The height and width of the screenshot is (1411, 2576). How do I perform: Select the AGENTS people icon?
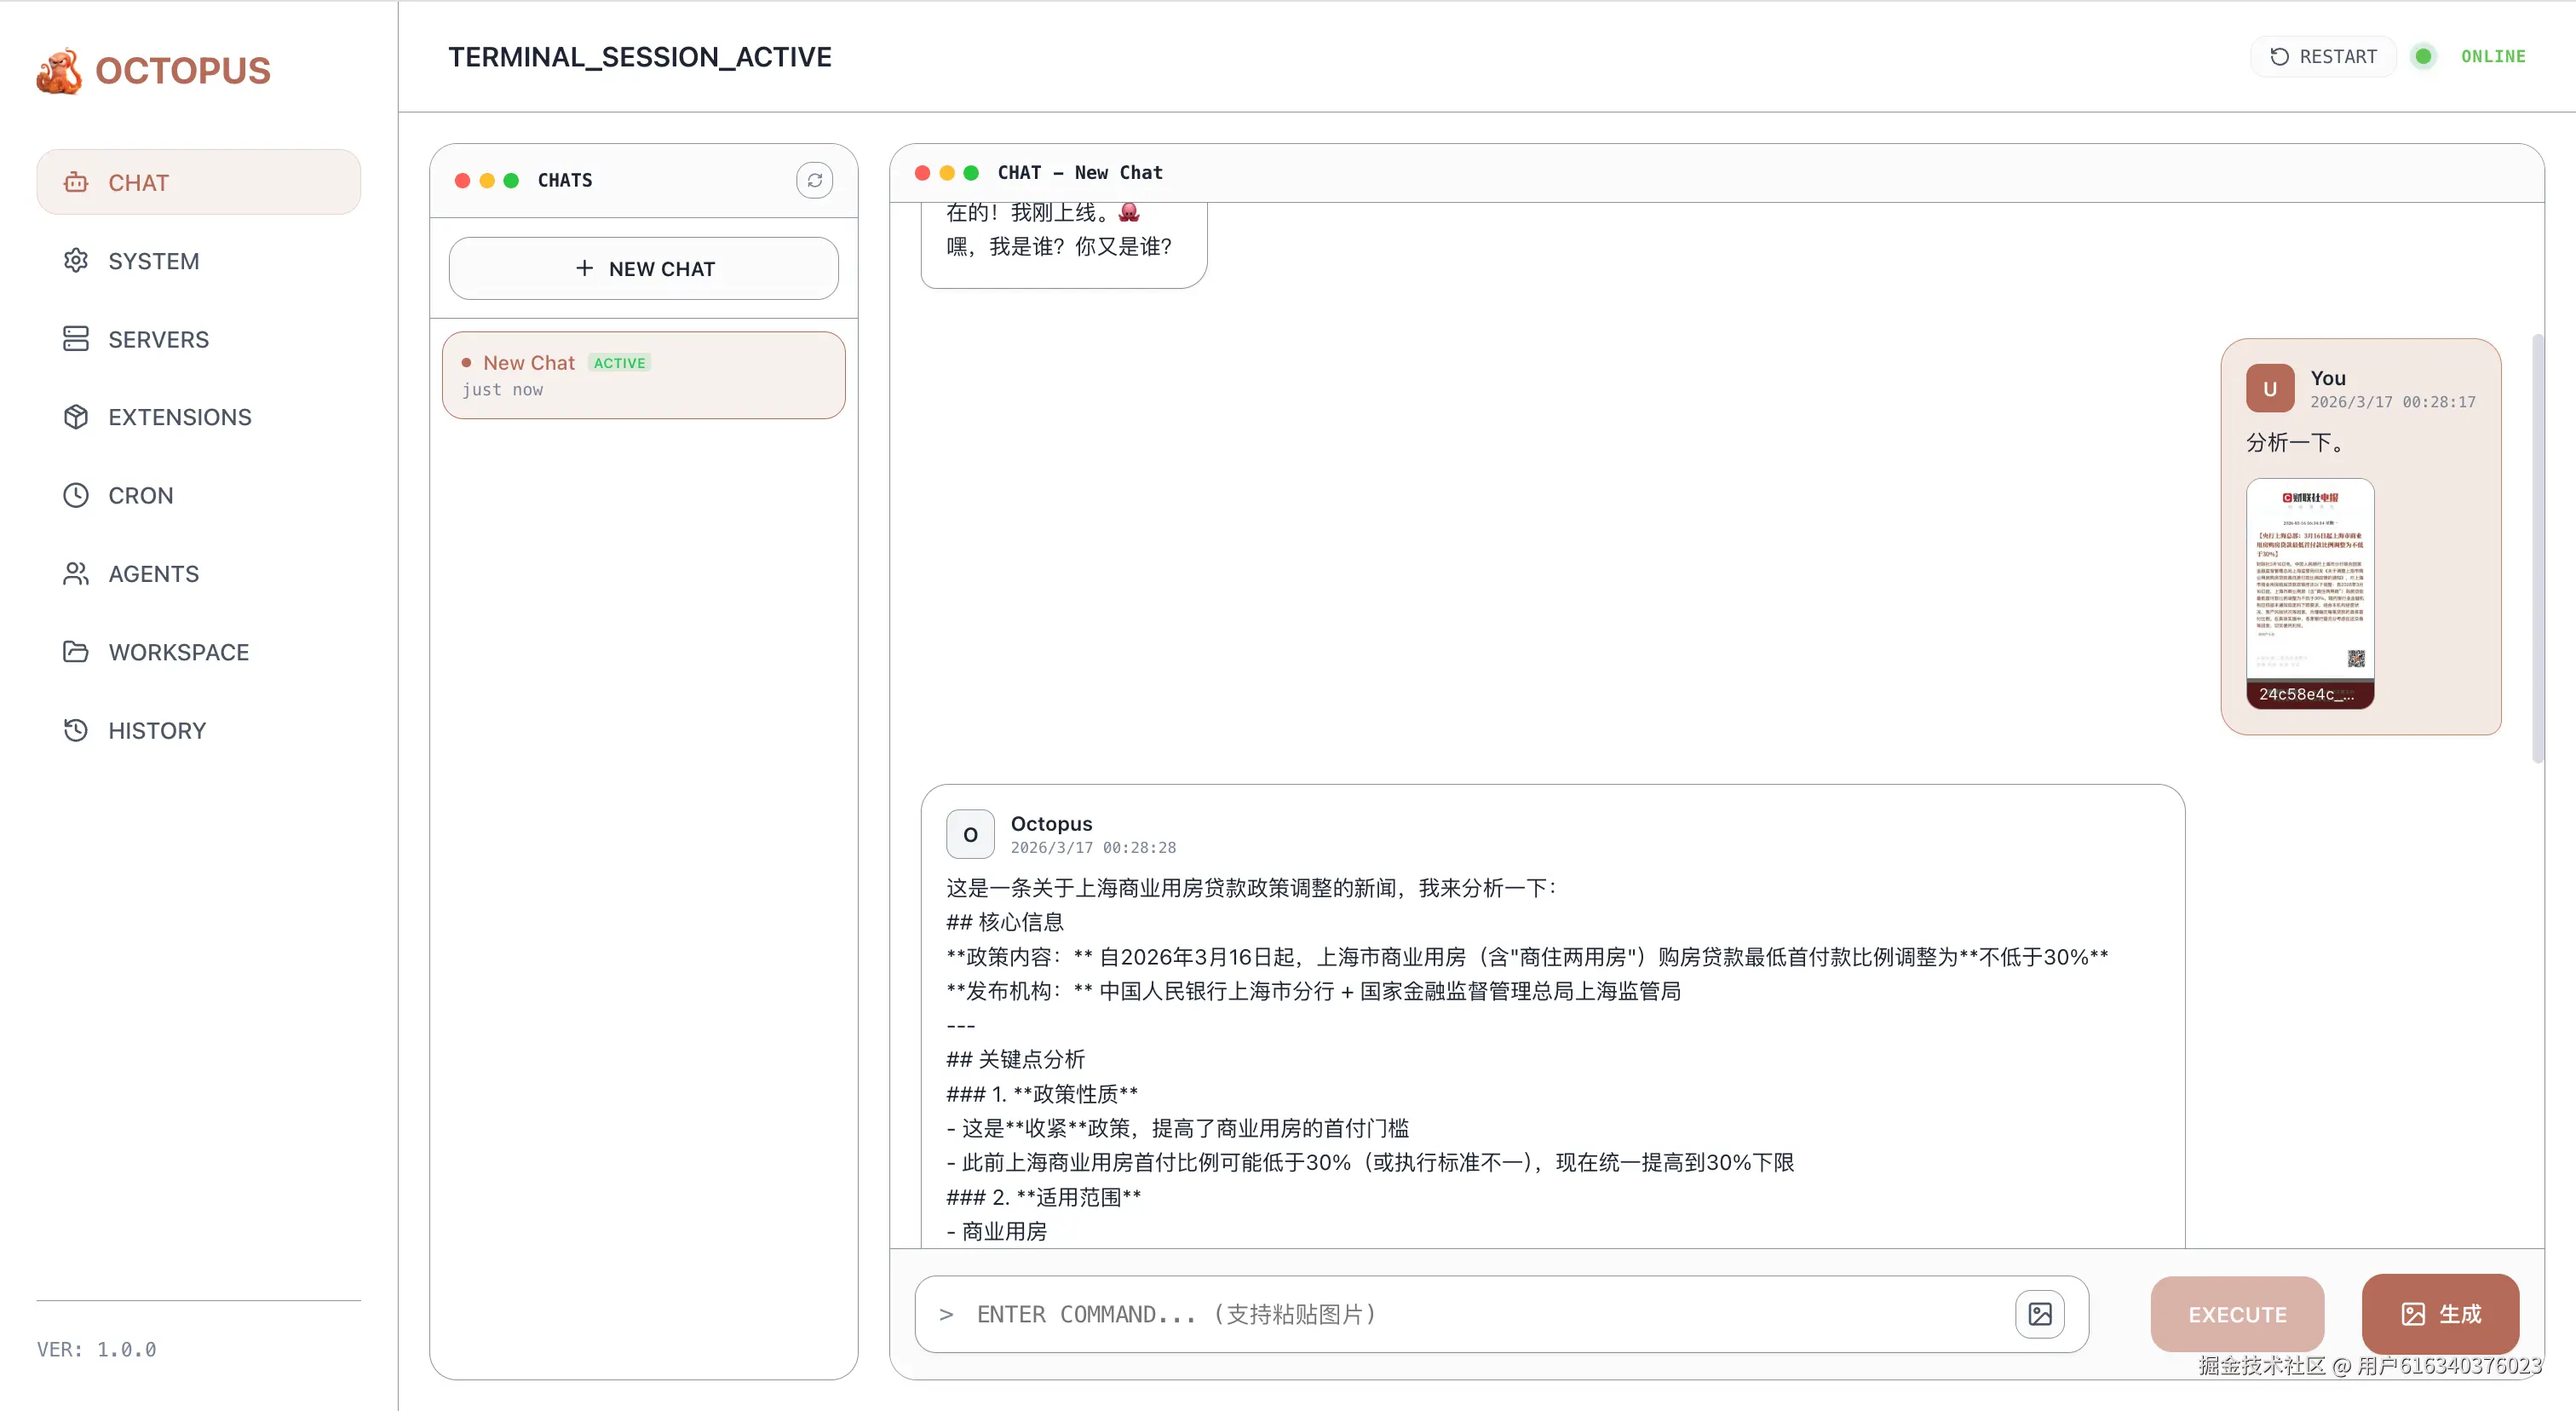[76, 573]
